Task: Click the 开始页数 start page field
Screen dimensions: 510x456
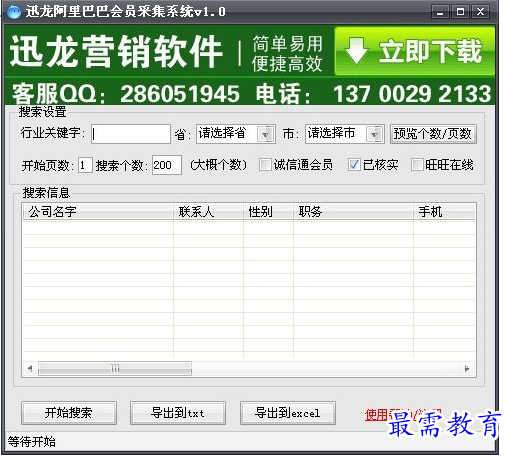Action: pos(85,165)
